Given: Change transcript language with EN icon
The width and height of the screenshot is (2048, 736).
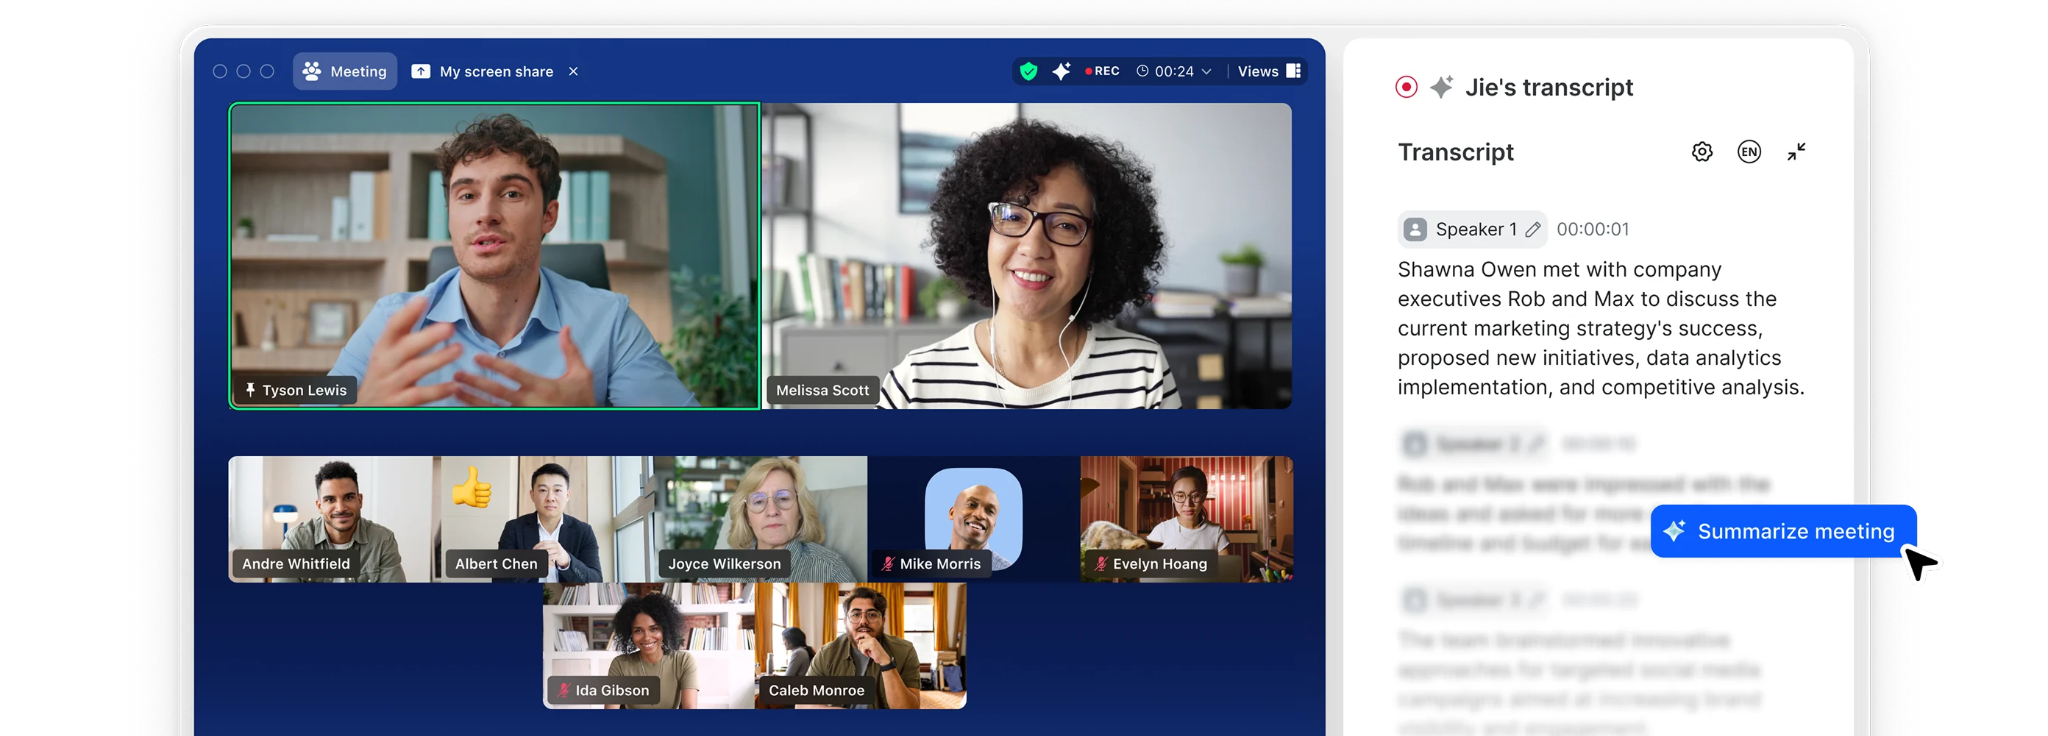Looking at the screenshot, I should (x=1749, y=152).
